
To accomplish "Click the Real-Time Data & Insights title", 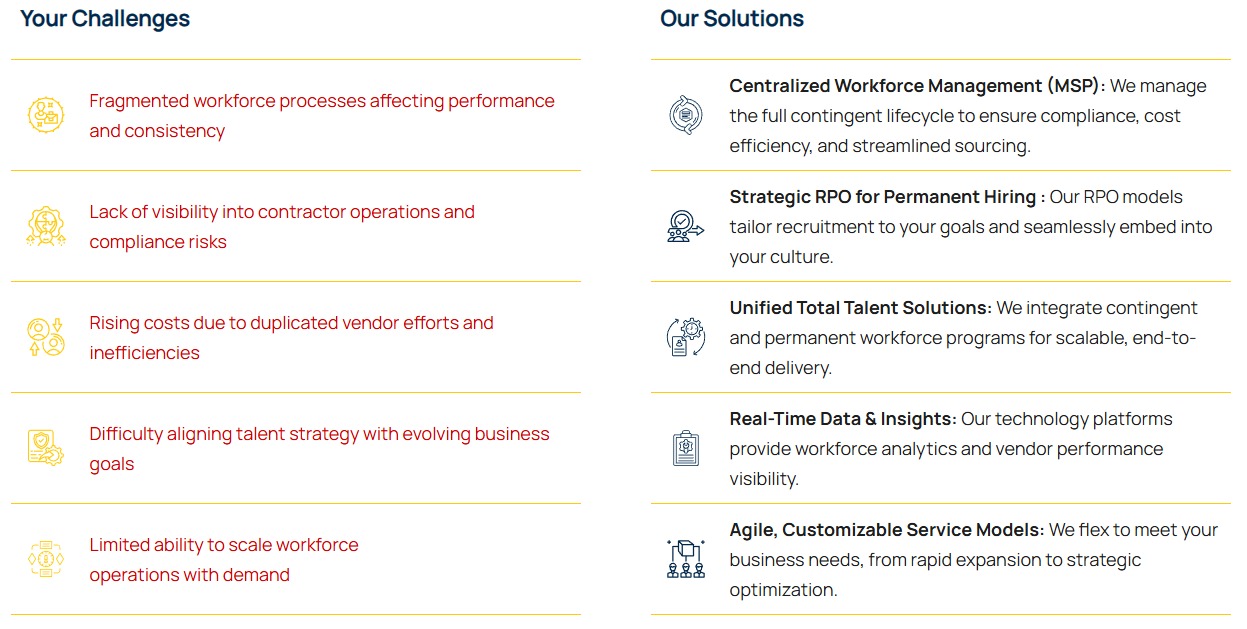I will (842, 419).
